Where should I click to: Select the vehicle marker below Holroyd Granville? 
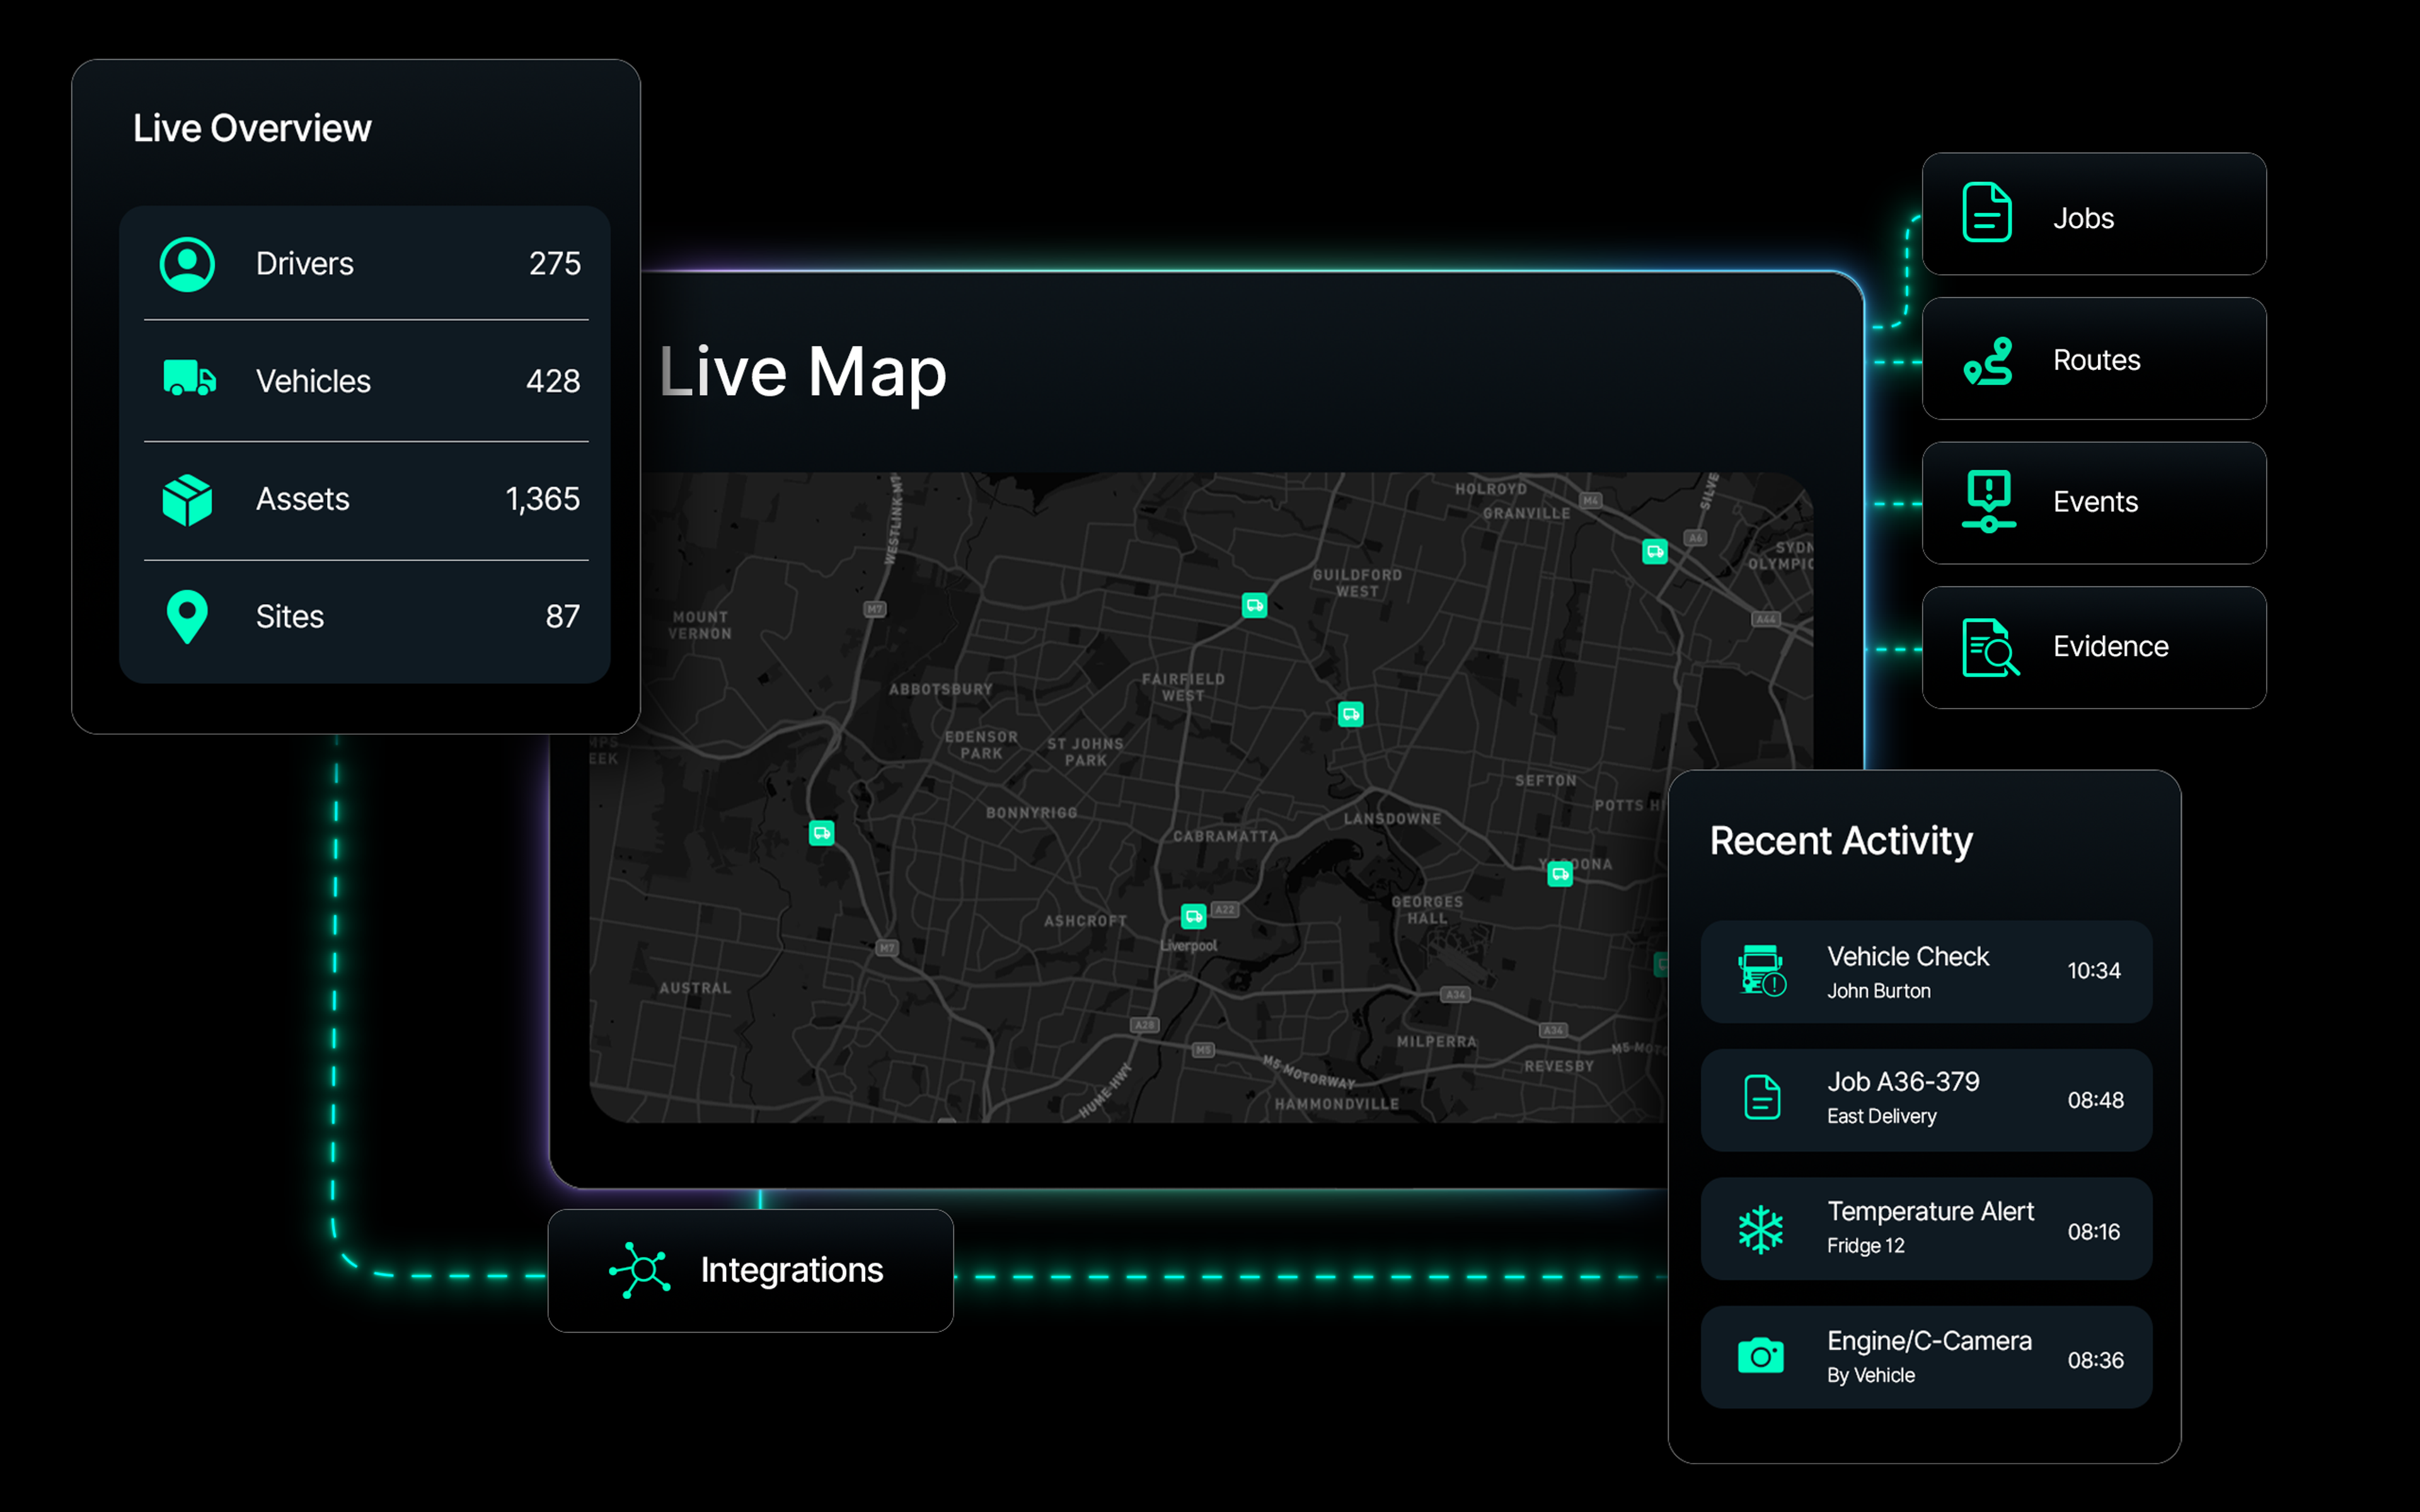pos(1655,551)
